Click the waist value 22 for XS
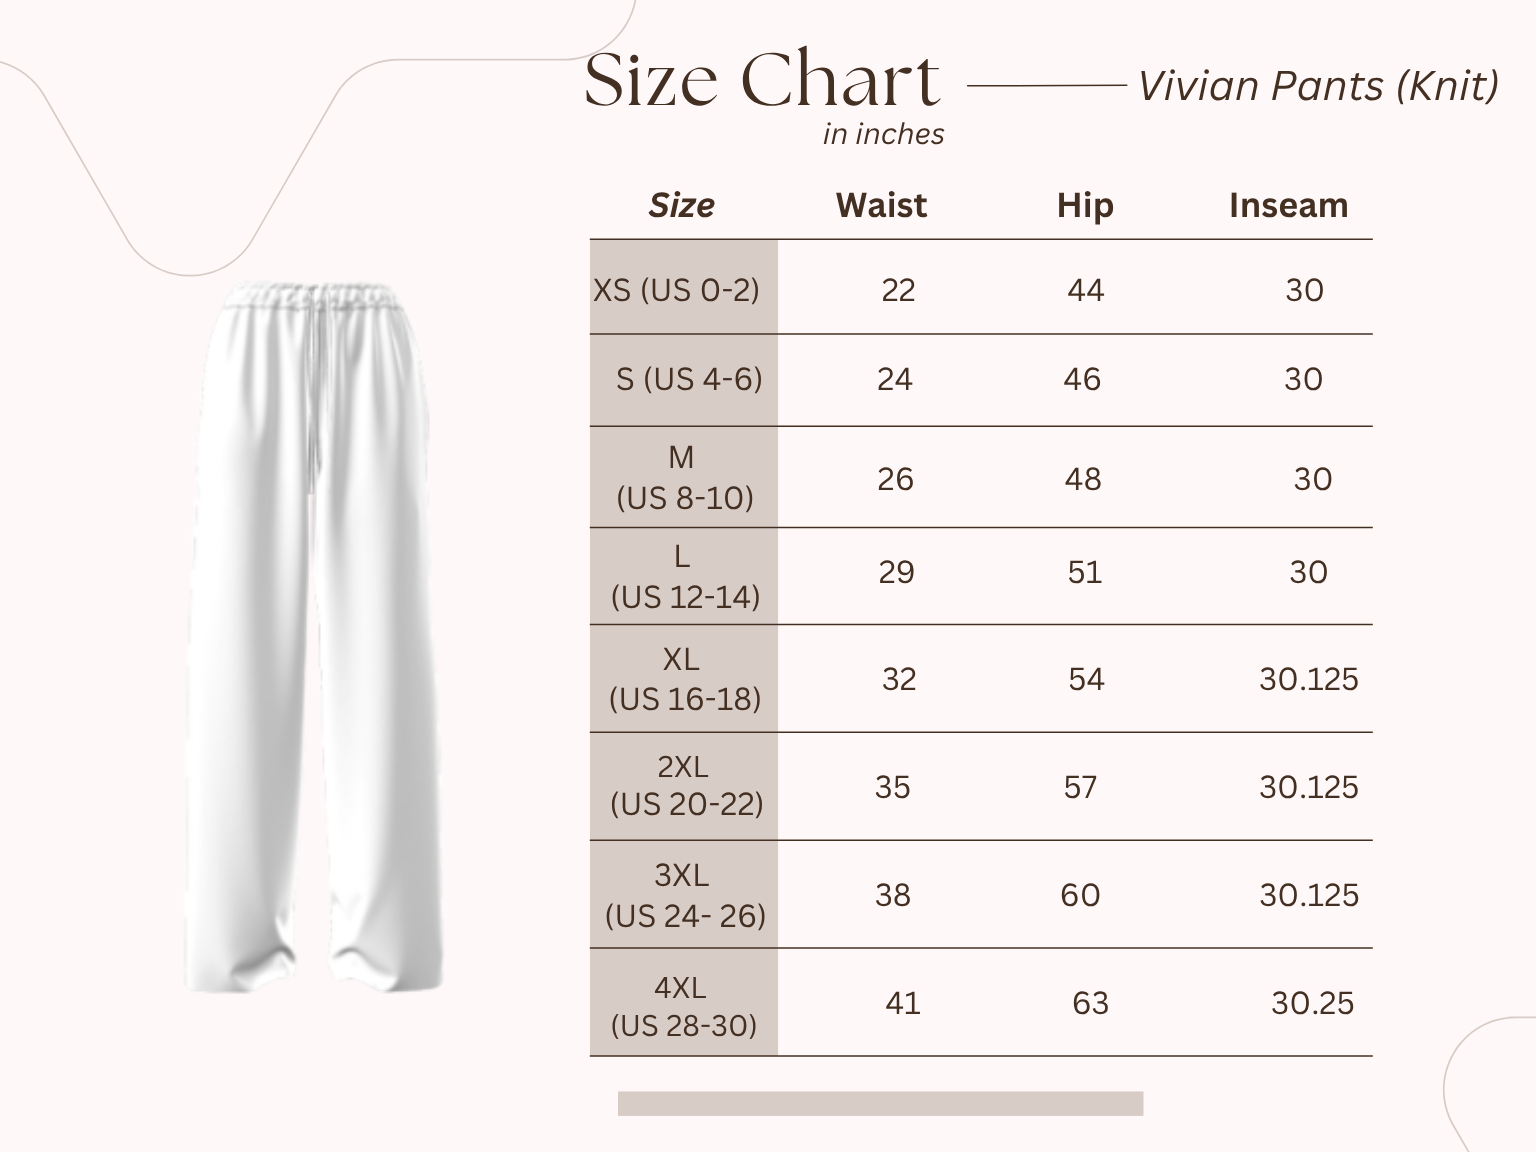Viewport: 1536px width, 1152px height. click(x=898, y=290)
